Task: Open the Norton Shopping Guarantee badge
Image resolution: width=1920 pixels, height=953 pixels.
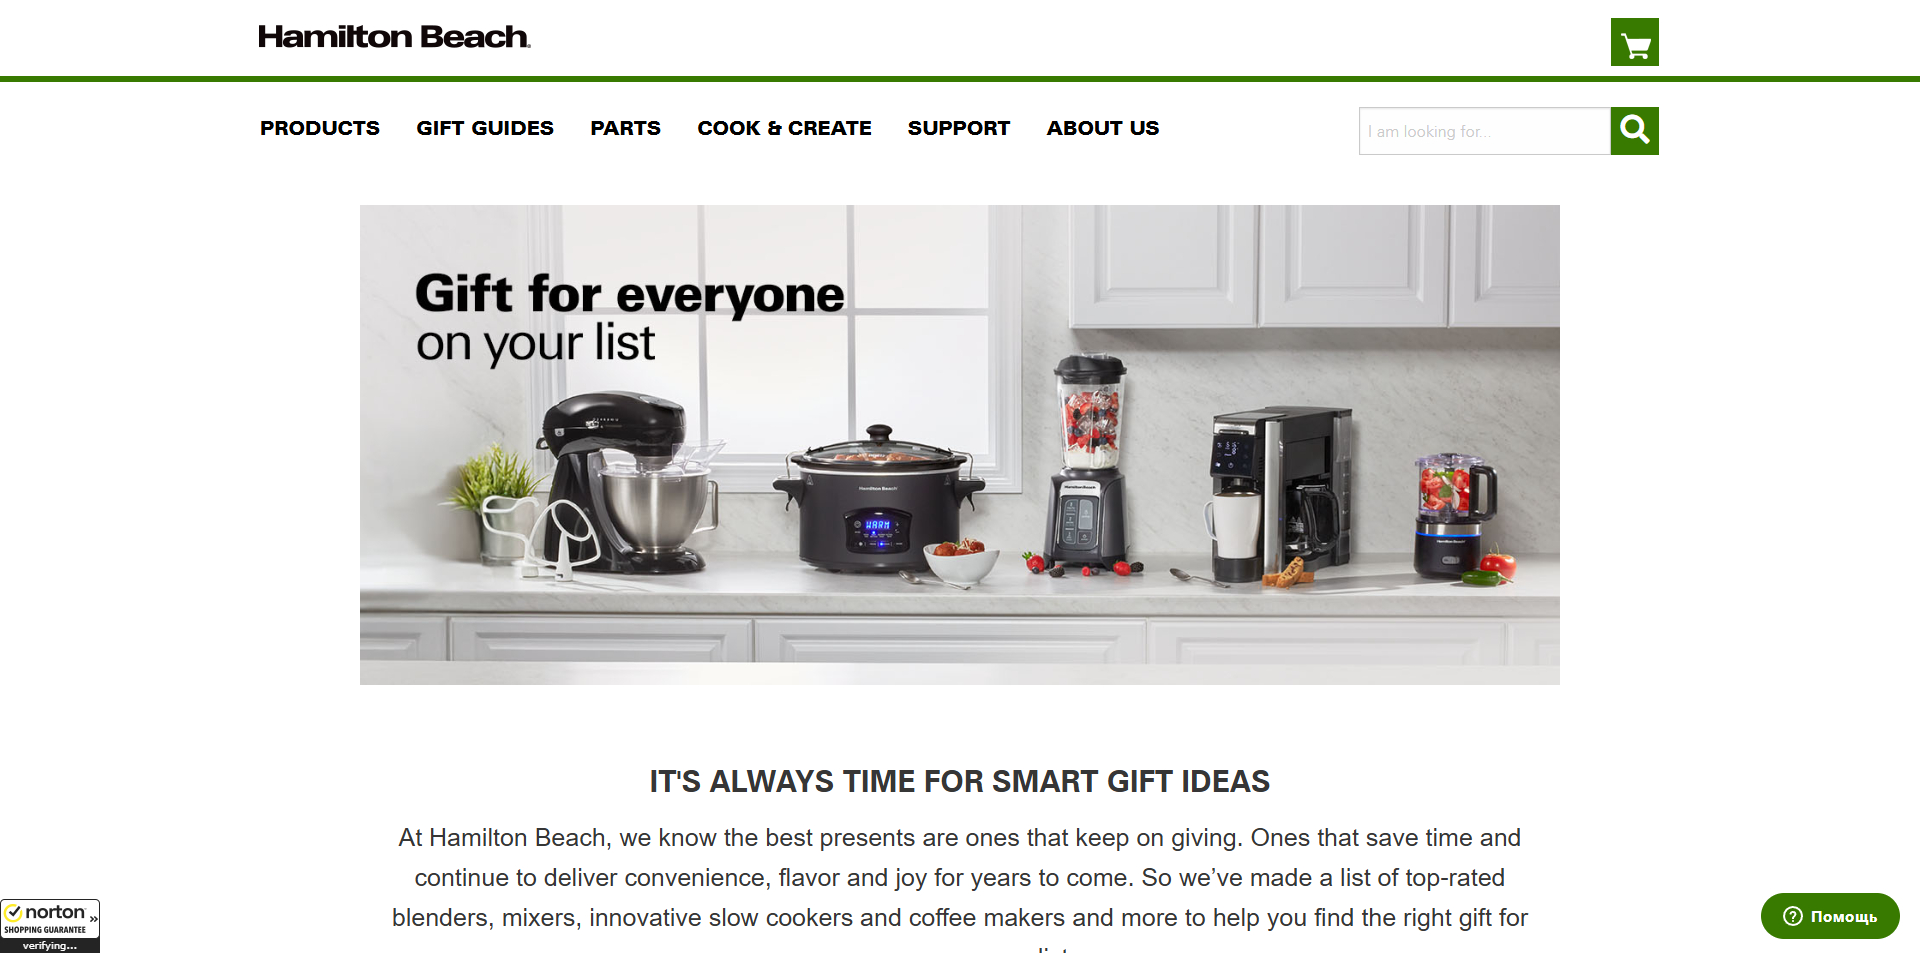Action: (x=50, y=926)
